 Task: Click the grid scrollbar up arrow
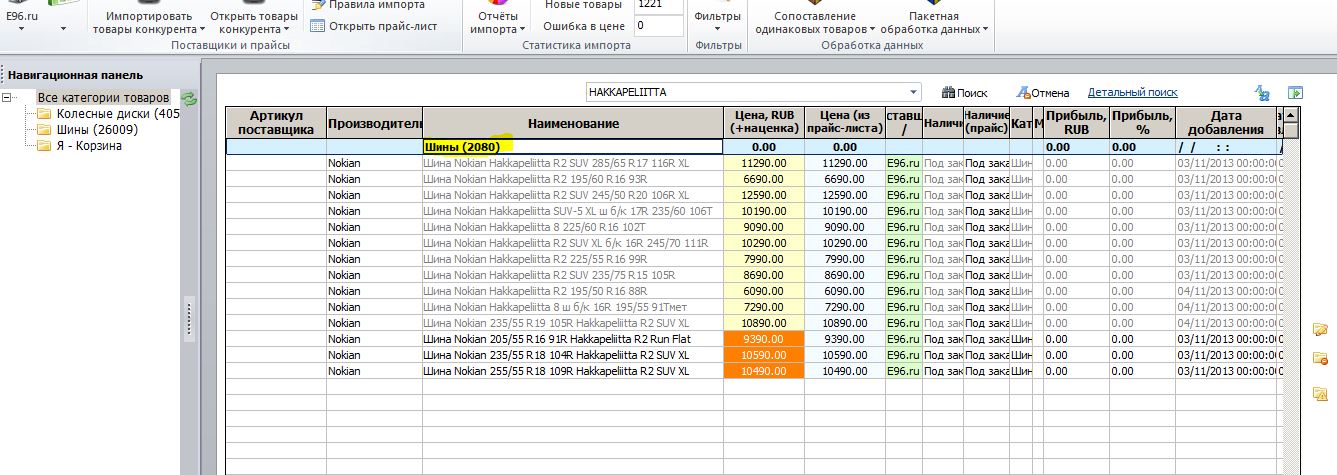(x=1290, y=116)
